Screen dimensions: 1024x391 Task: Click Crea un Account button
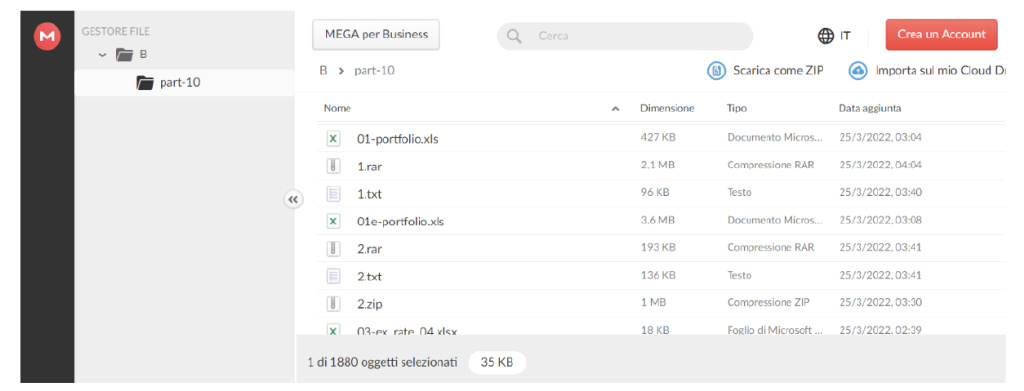click(941, 35)
